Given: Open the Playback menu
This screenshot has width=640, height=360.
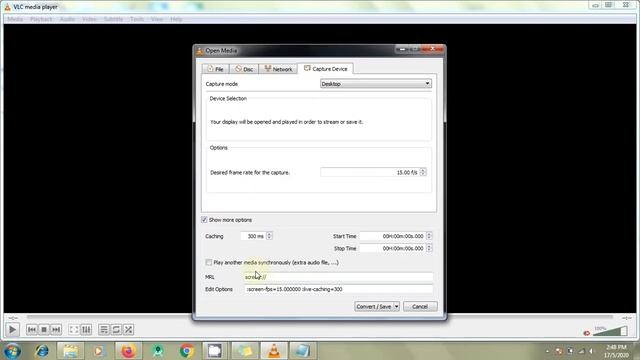Looking at the screenshot, I should (x=41, y=19).
